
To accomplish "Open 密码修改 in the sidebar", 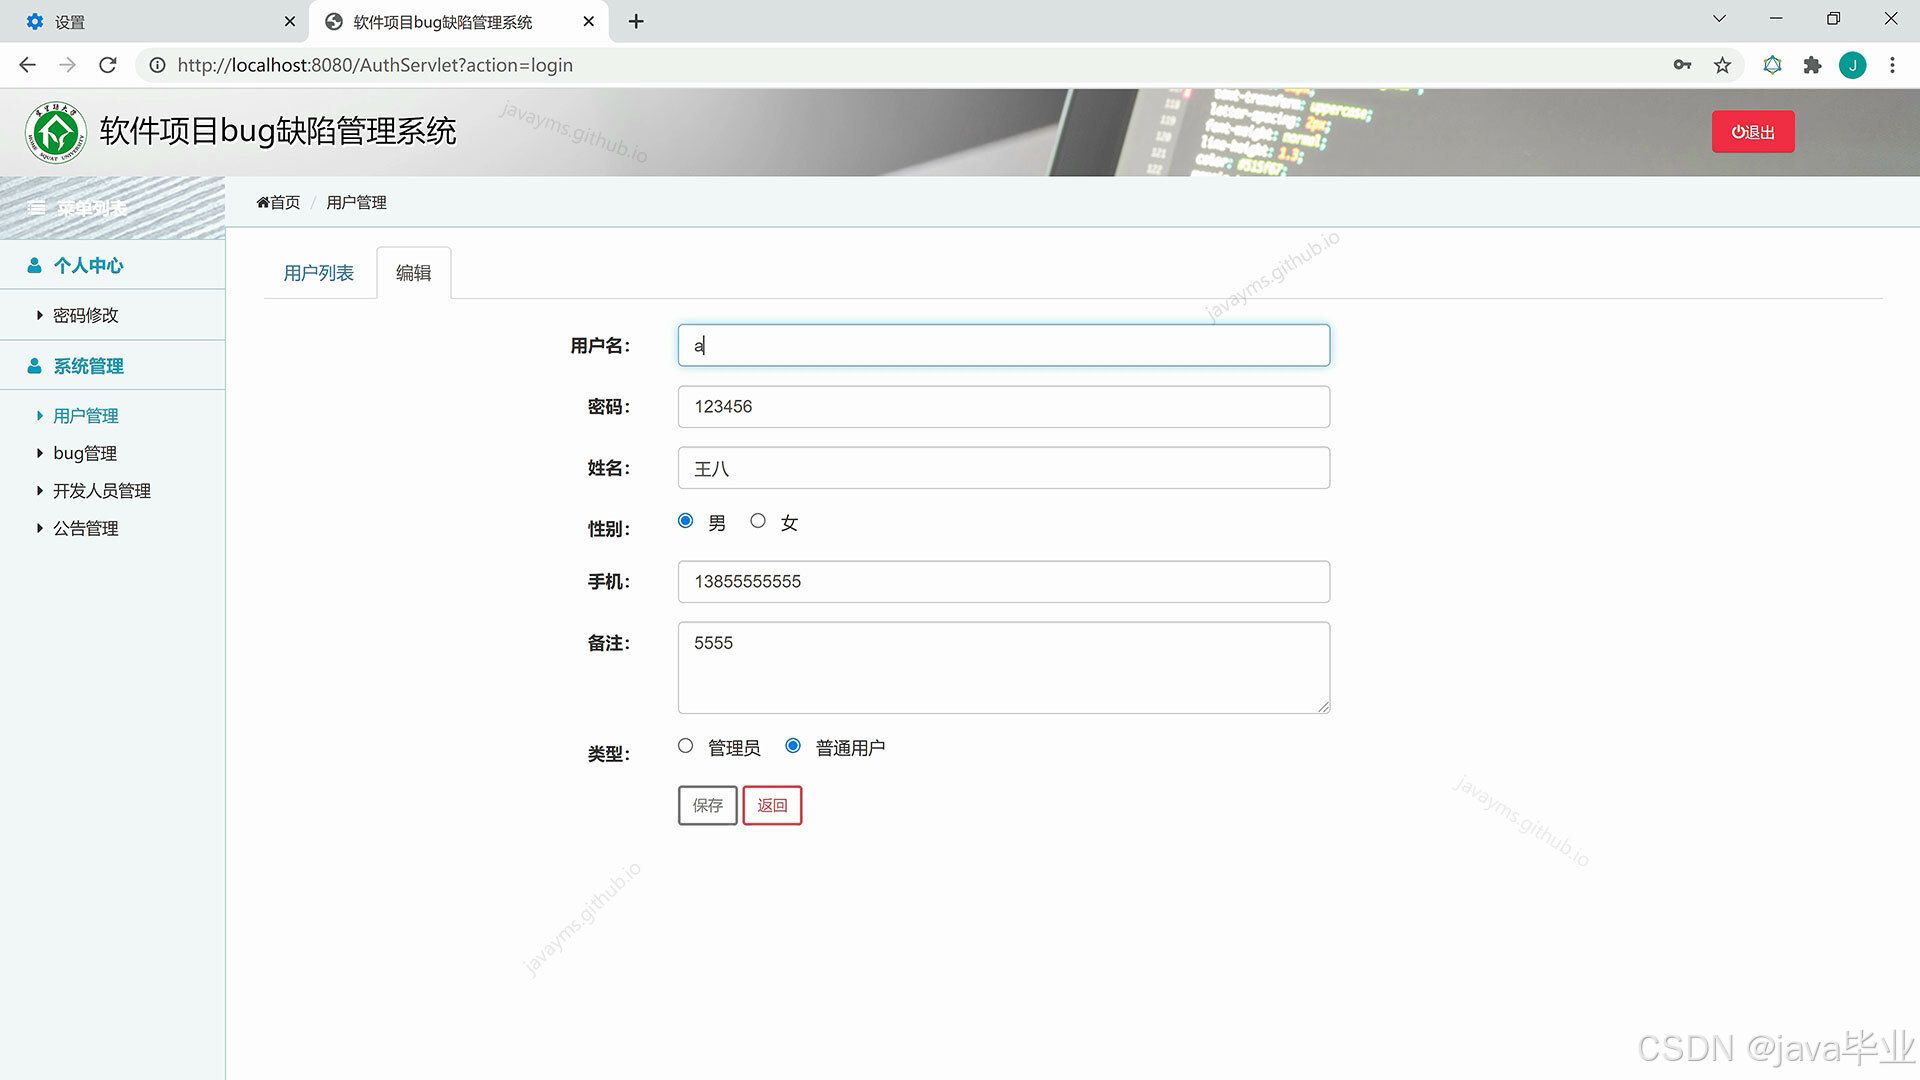I will (85, 315).
